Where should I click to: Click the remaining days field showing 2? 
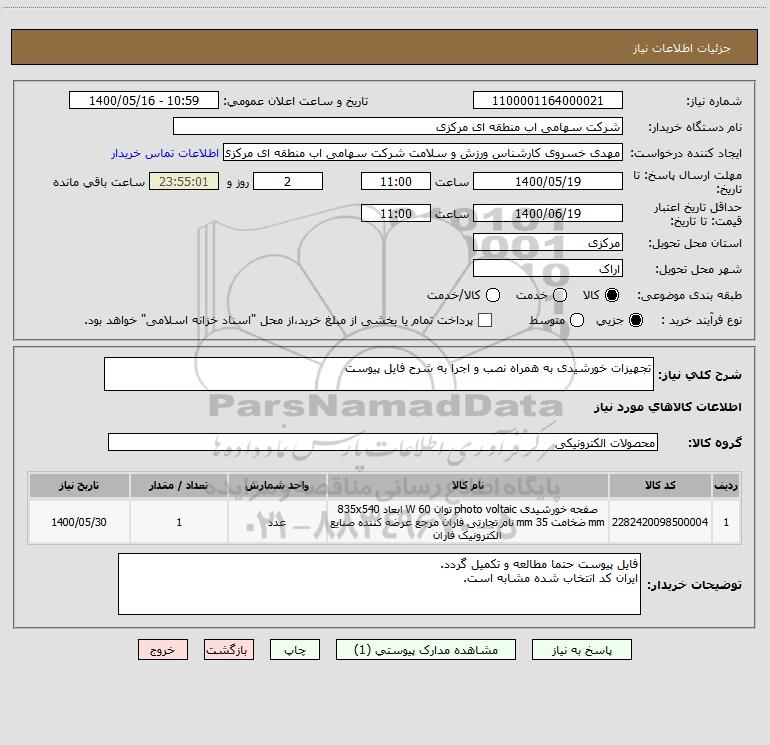pos(288,181)
